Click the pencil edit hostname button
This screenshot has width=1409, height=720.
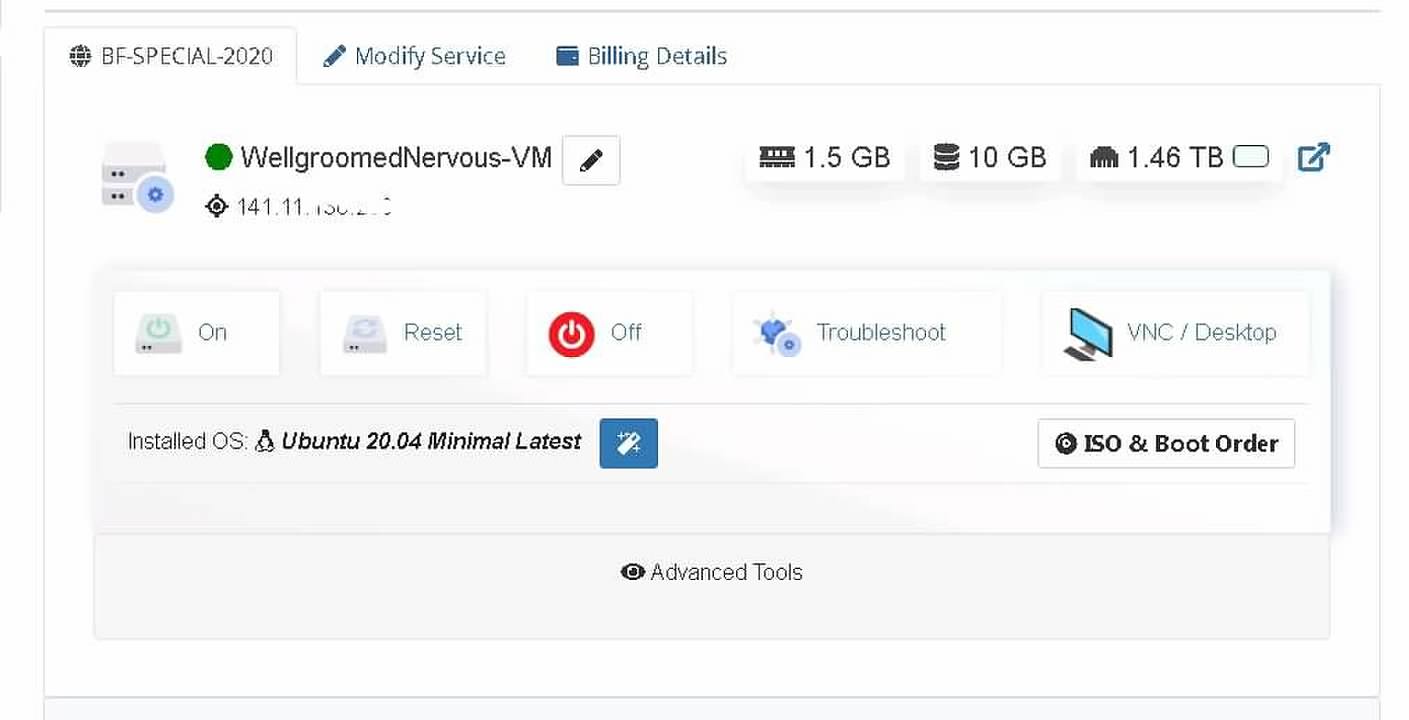[x=591, y=160]
